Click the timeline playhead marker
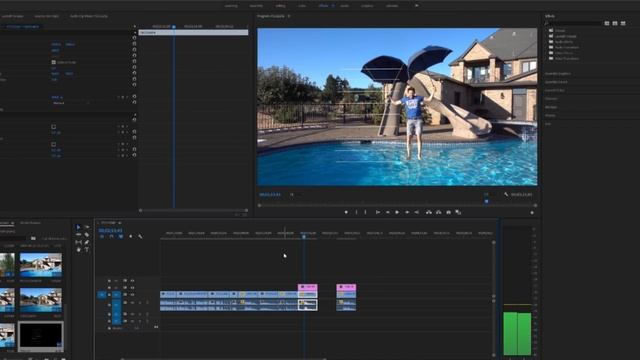Viewport: 640px width, 360px height. pyautogui.click(x=304, y=237)
